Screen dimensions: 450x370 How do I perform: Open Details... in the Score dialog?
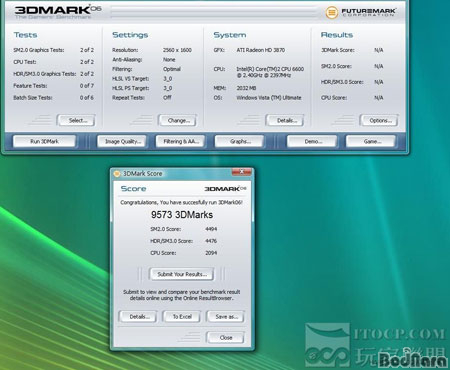(138, 316)
